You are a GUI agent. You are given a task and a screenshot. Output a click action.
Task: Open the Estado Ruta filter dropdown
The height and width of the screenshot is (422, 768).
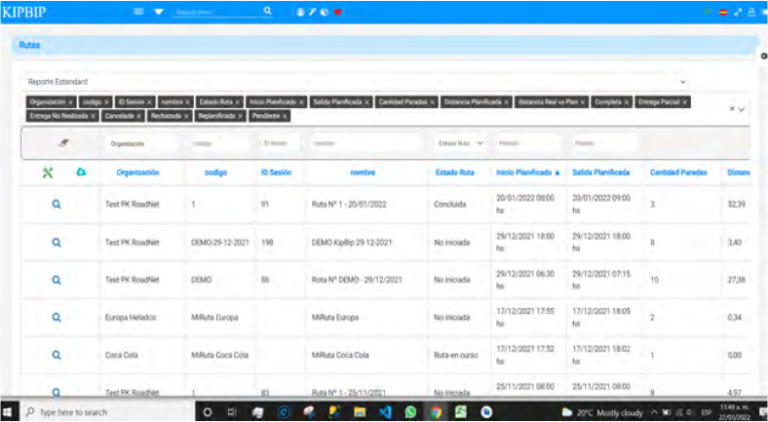[460, 143]
